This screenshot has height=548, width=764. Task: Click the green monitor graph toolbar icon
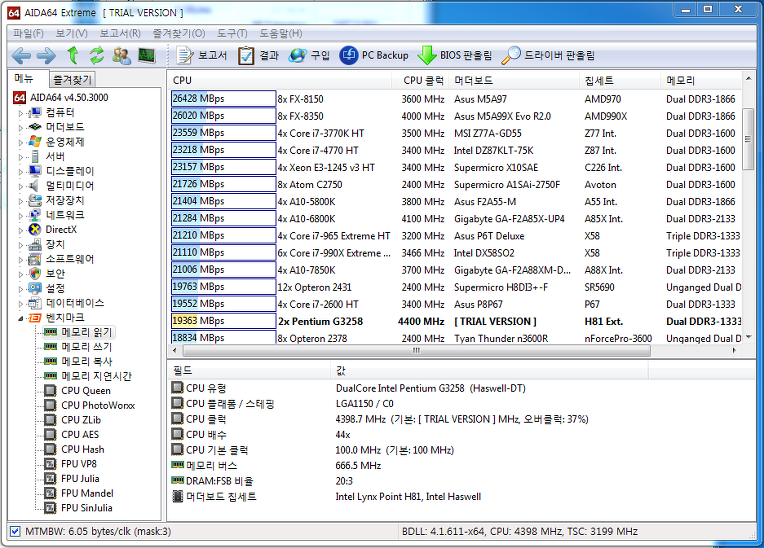click(147, 56)
